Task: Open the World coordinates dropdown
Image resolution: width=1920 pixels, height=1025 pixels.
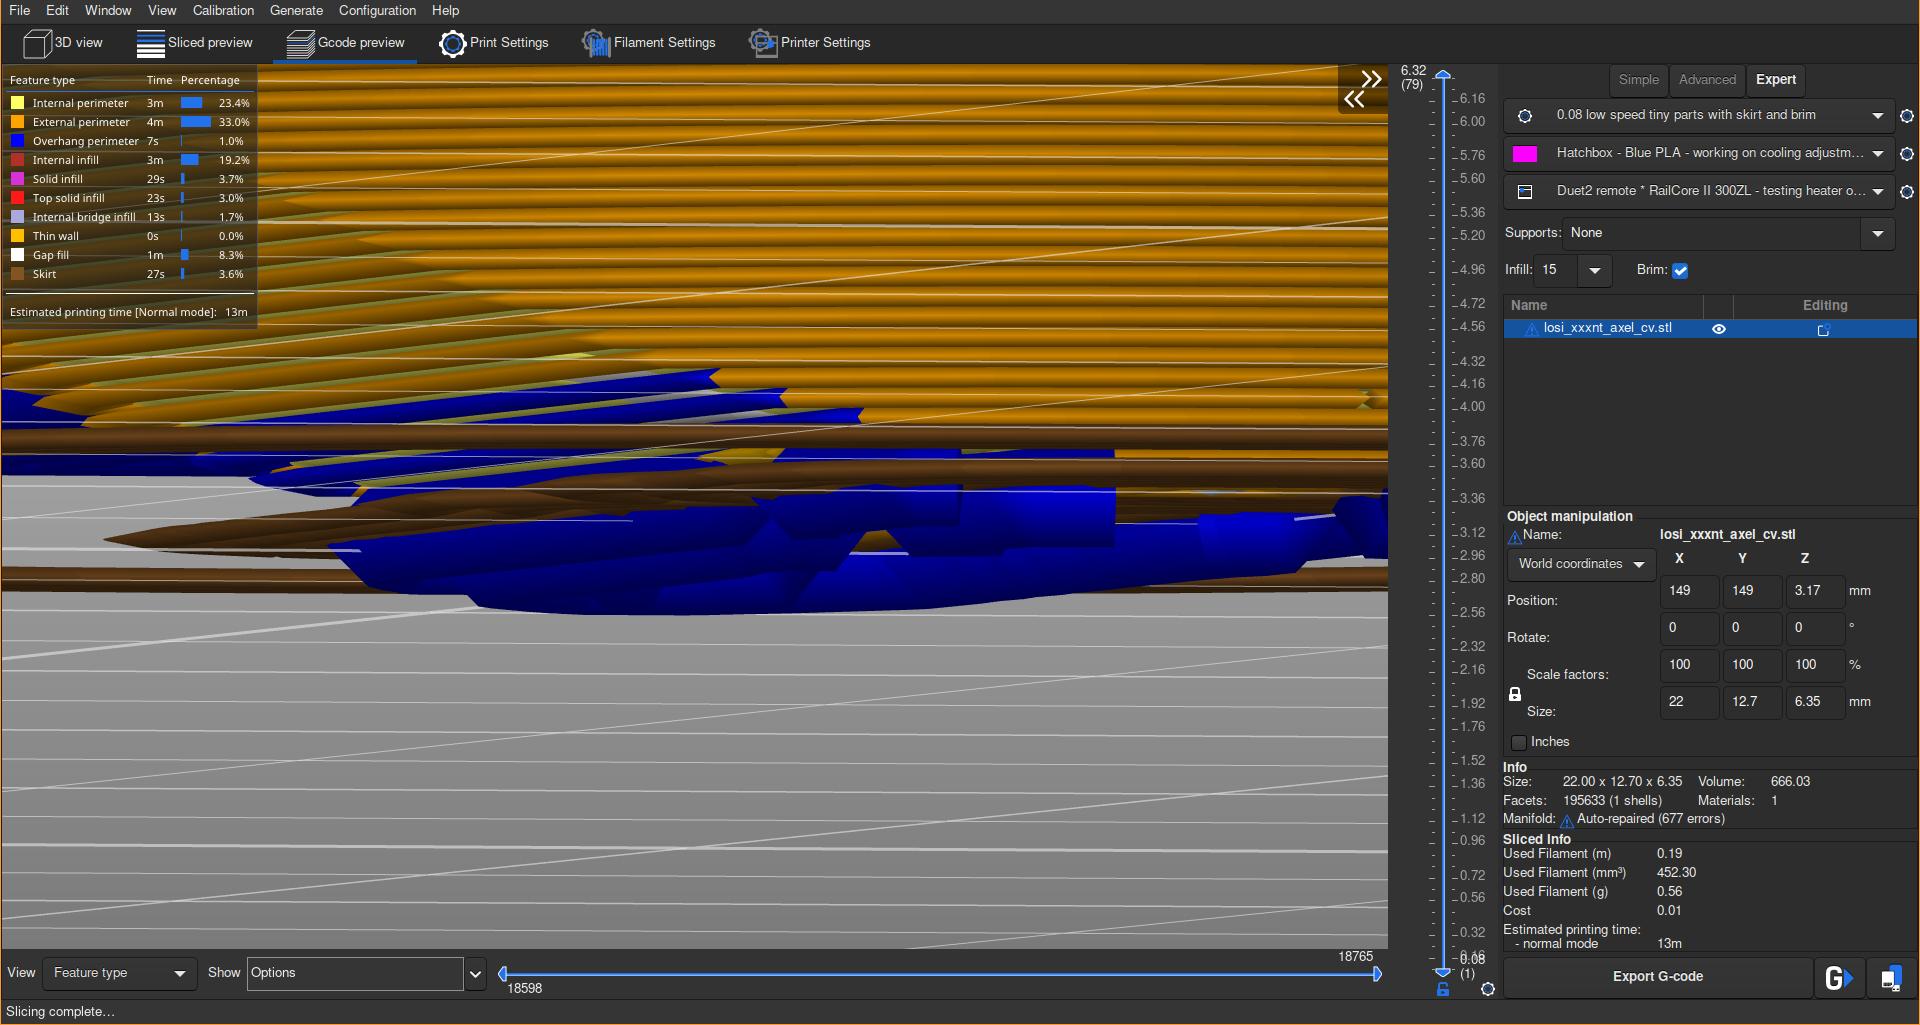Action: point(1579,564)
